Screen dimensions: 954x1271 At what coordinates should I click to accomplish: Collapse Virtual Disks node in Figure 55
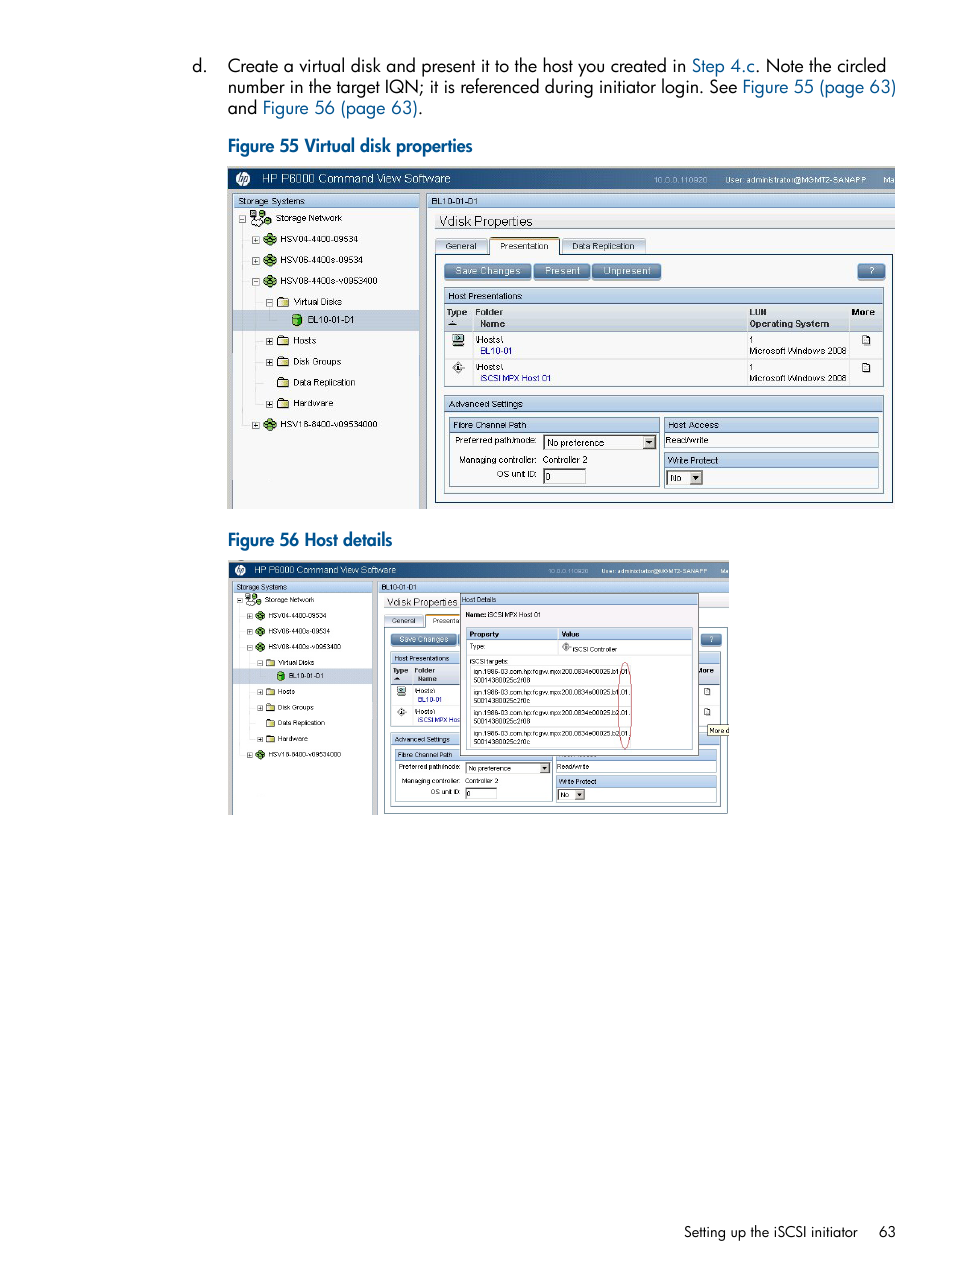(x=269, y=302)
